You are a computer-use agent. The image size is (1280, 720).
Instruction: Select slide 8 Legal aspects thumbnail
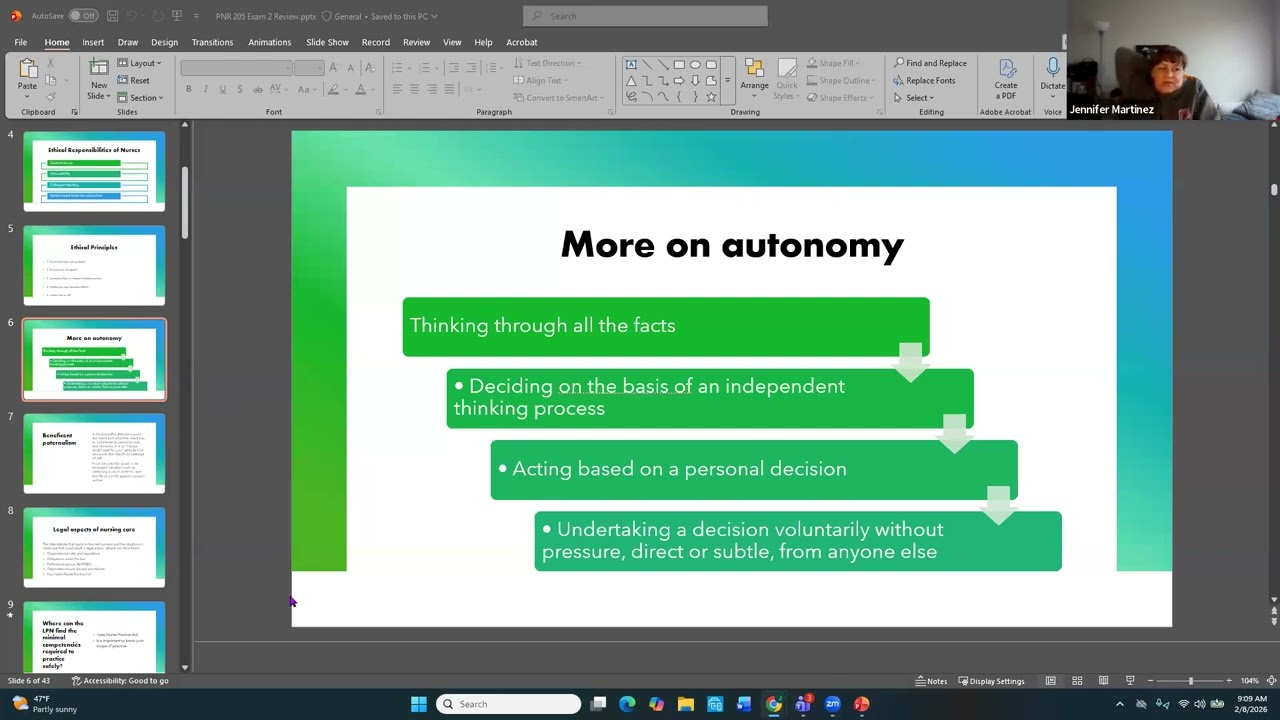(94, 547)
